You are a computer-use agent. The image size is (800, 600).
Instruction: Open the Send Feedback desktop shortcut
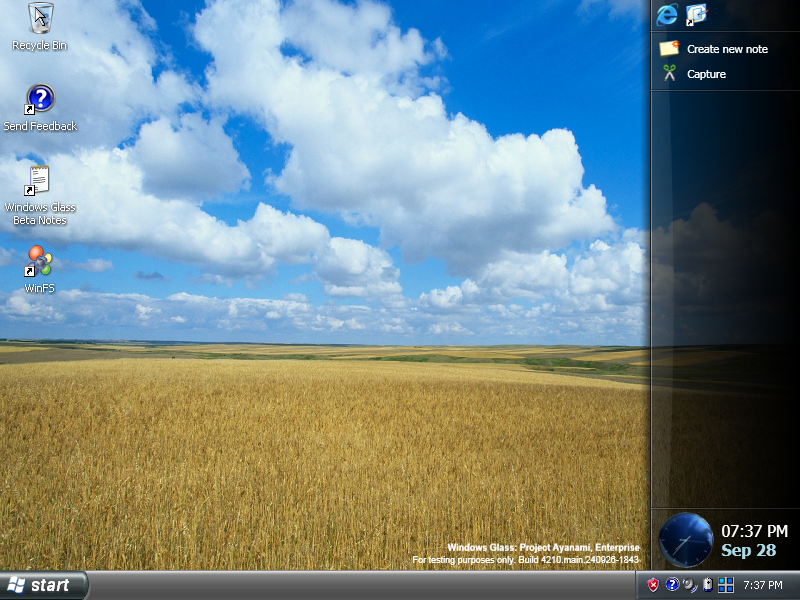(x=40, y=108)
